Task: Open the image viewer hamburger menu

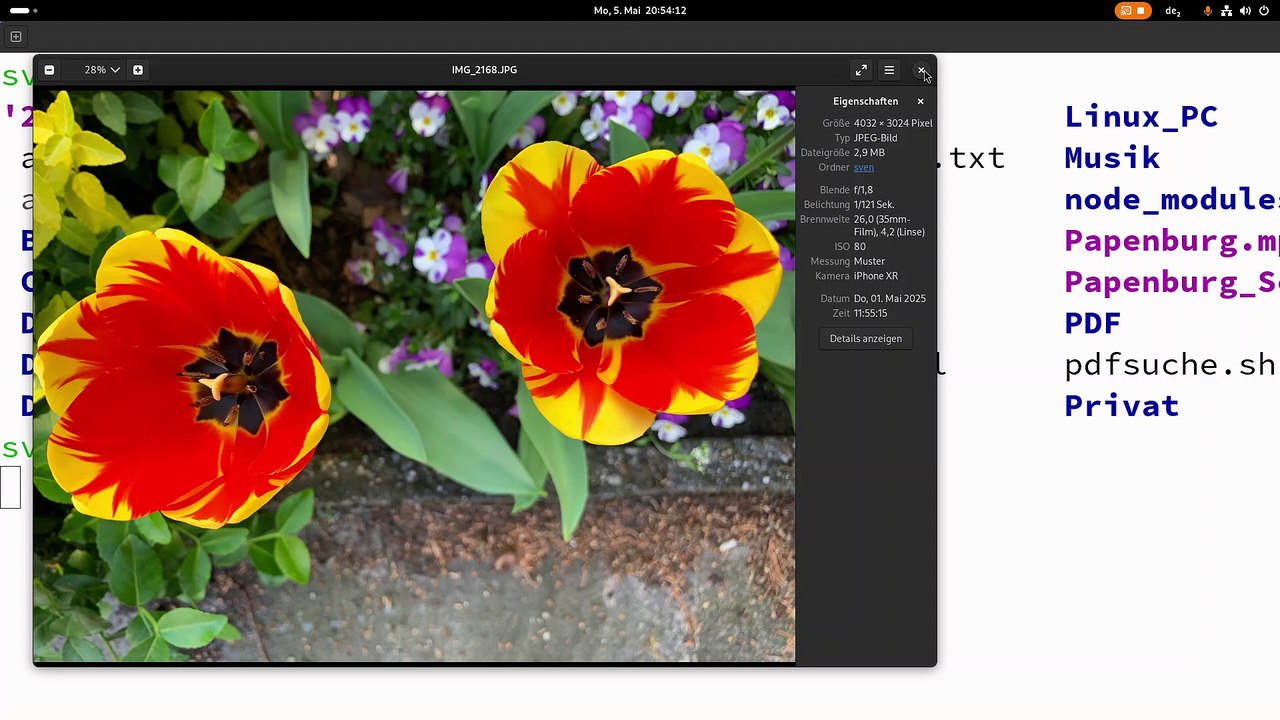Action: point(889,70)
